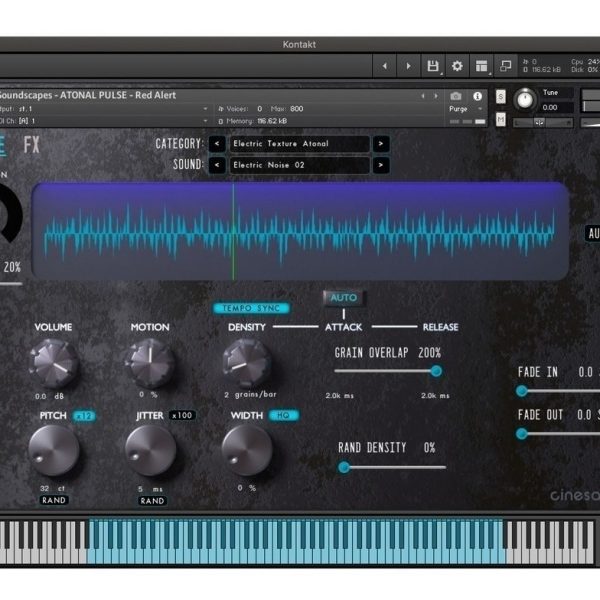The width and height of the screenshot is (600, 600).
Task: Click the 0.0 dB volume value
Action: point(49,396)
